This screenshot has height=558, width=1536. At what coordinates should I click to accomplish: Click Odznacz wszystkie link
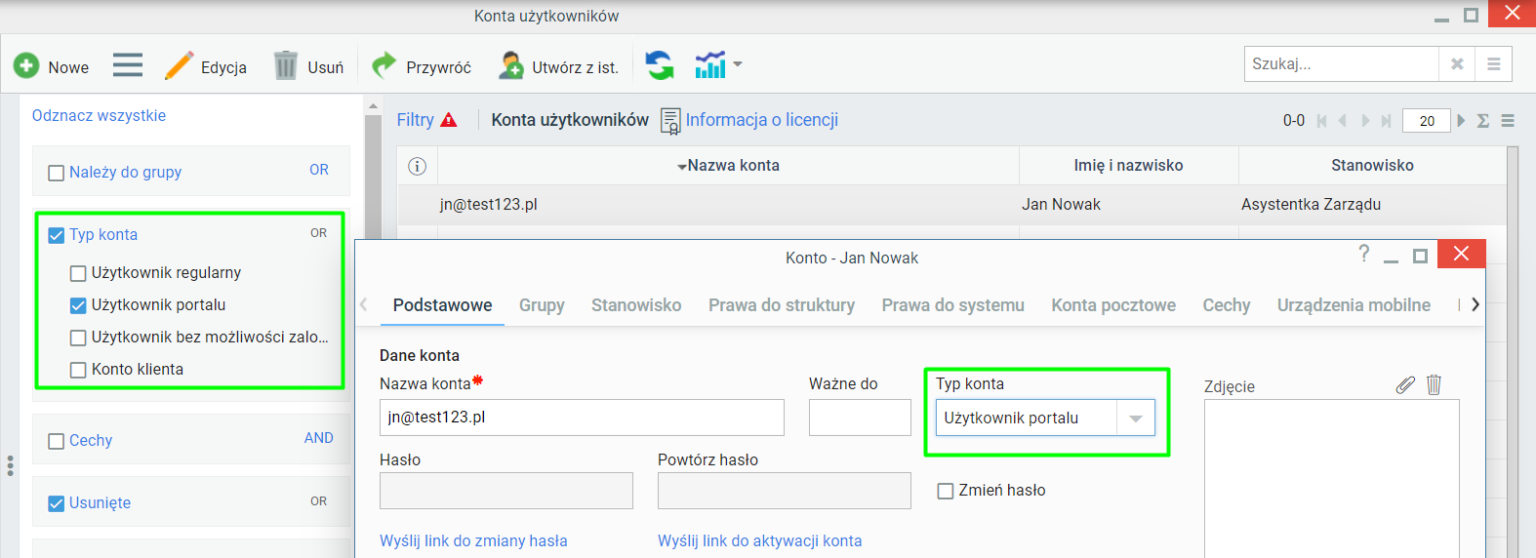point(99,115)
